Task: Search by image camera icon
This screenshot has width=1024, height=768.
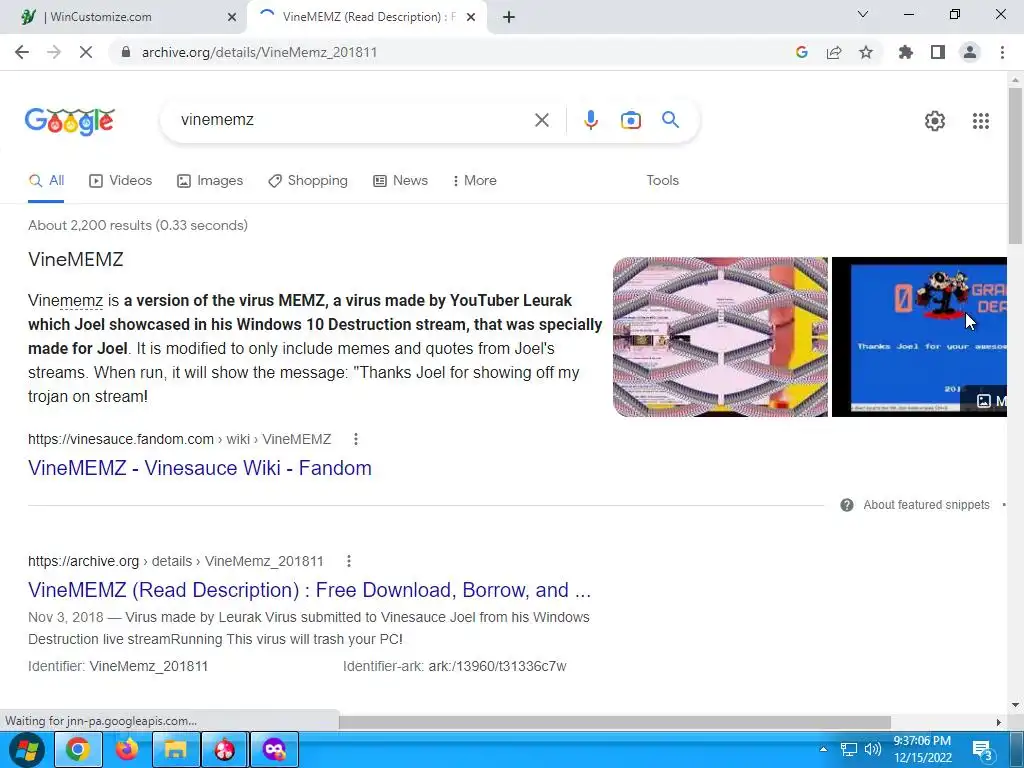Action: (x=631, y=120)
